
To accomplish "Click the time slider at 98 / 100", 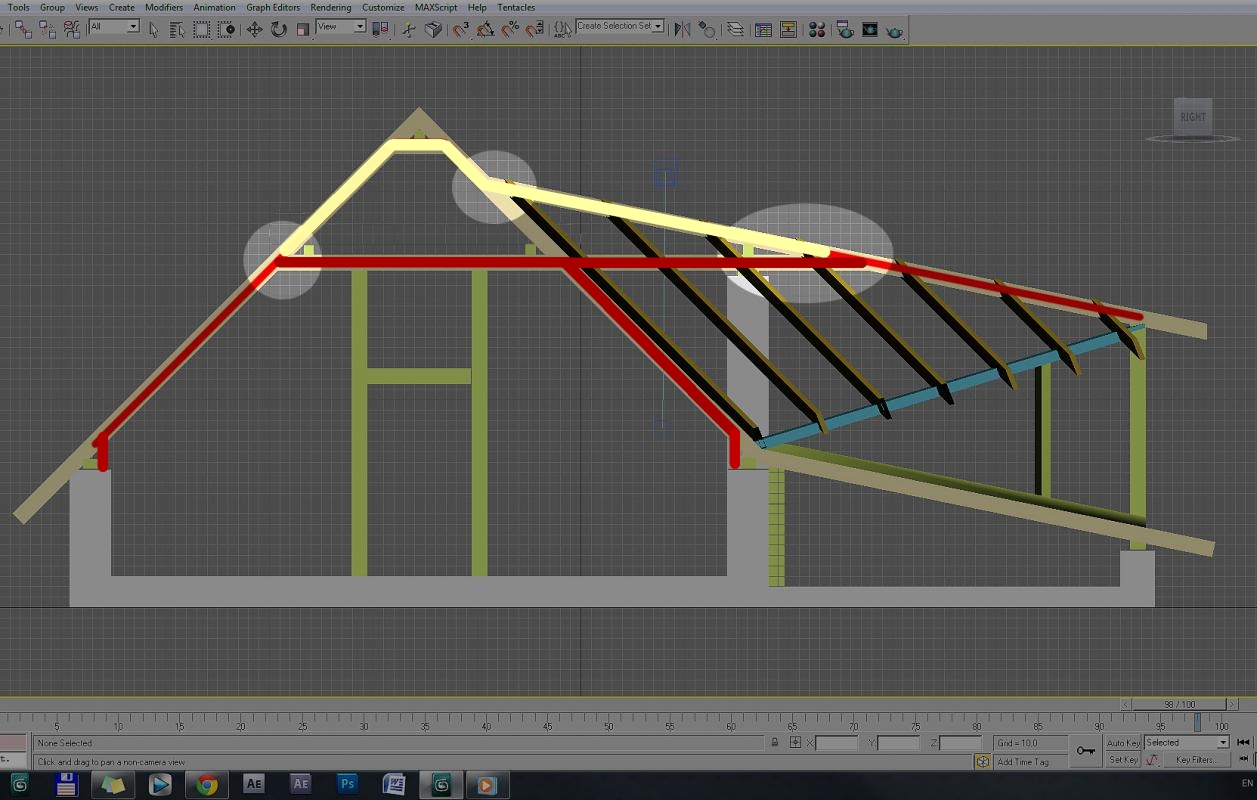I will [1179, 705].
